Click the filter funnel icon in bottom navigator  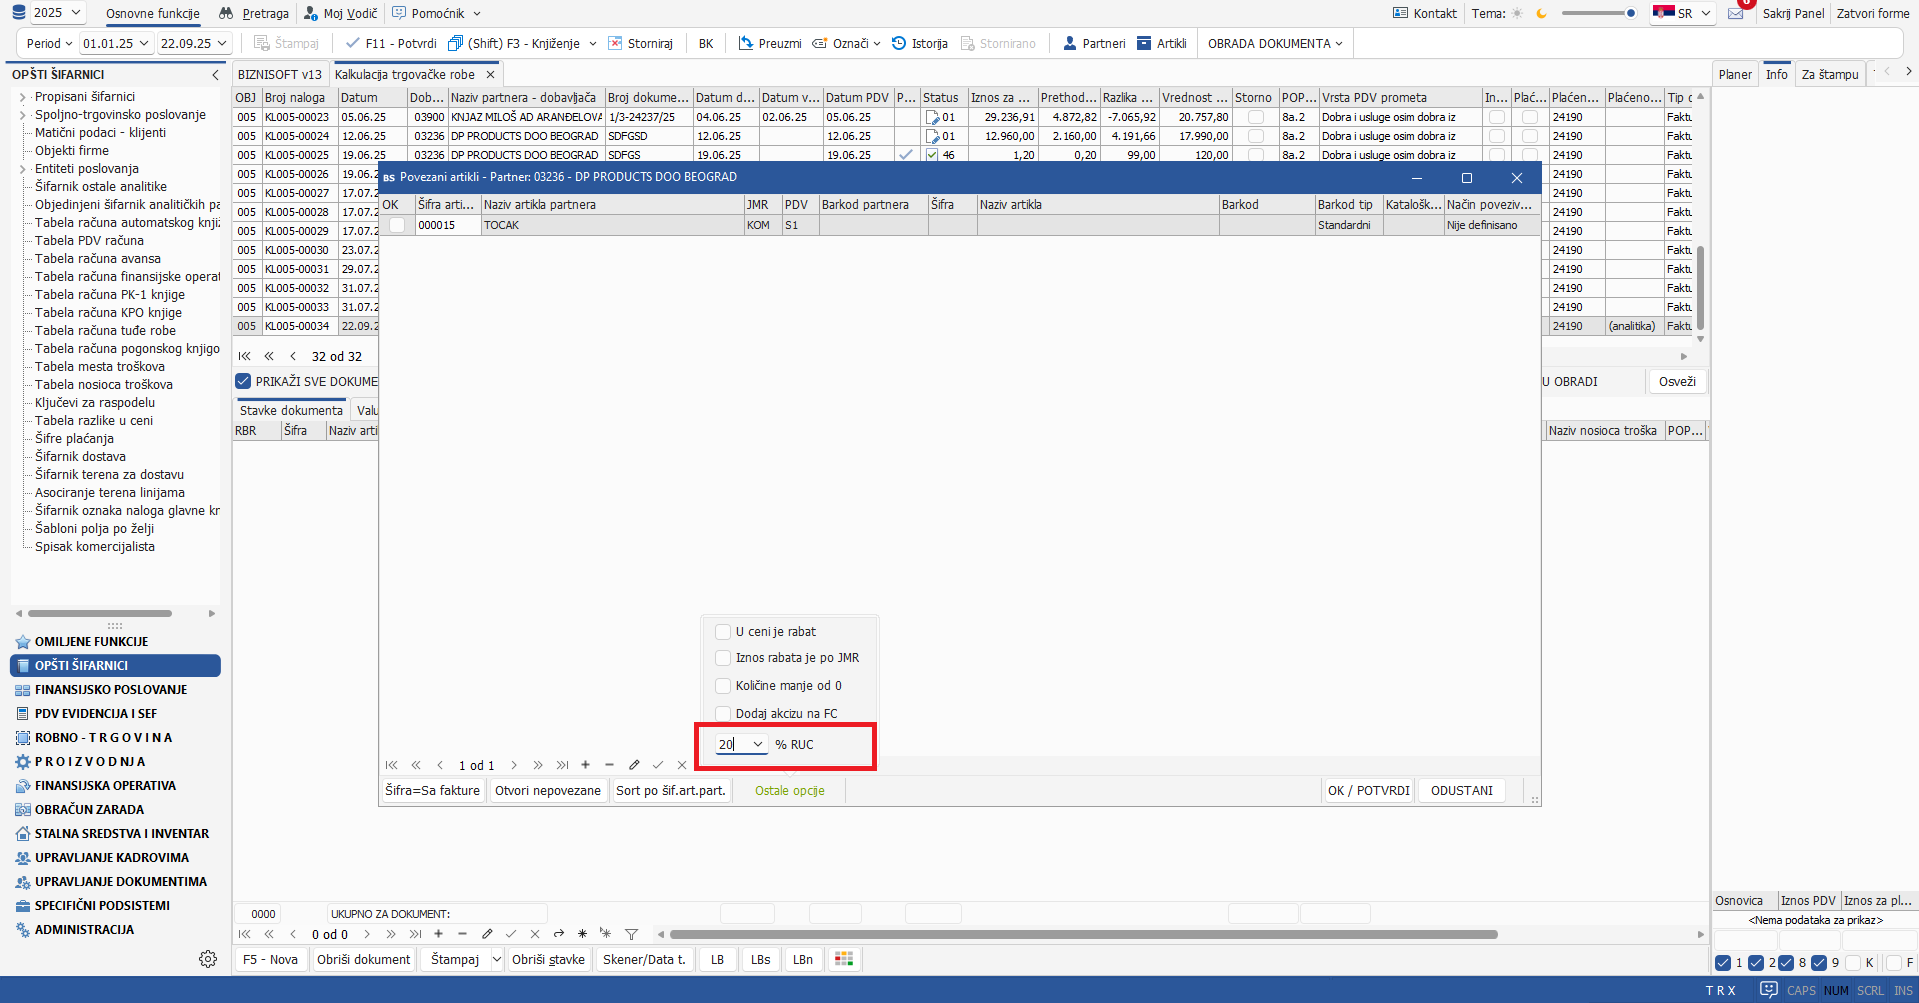(631, 934)
